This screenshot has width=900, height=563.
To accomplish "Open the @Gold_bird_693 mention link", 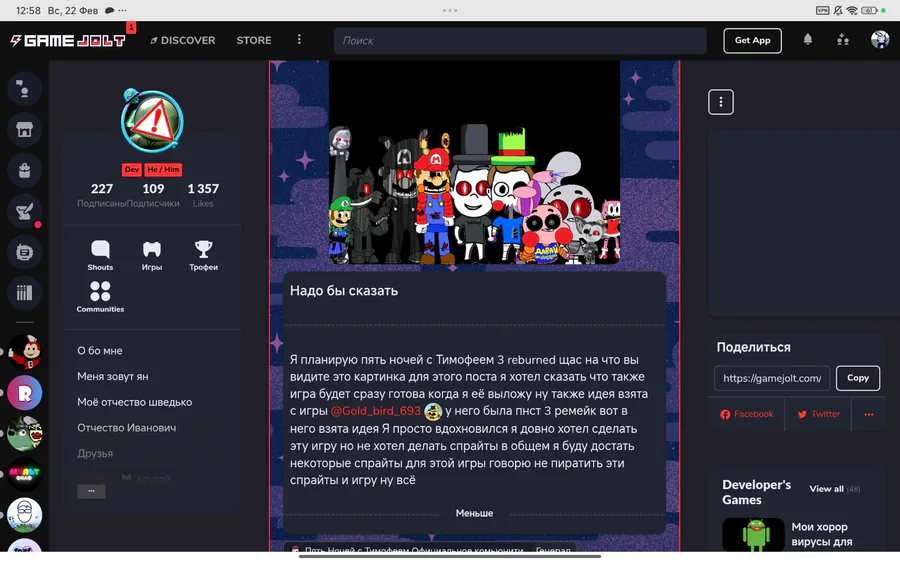I will tap(375, 411).
